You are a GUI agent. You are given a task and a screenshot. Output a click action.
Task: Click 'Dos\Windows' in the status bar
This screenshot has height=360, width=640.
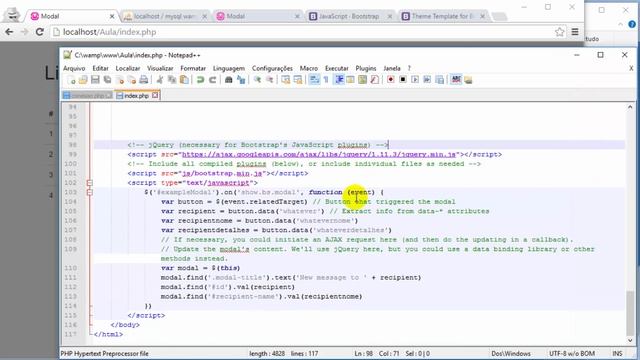pos(511,353)
